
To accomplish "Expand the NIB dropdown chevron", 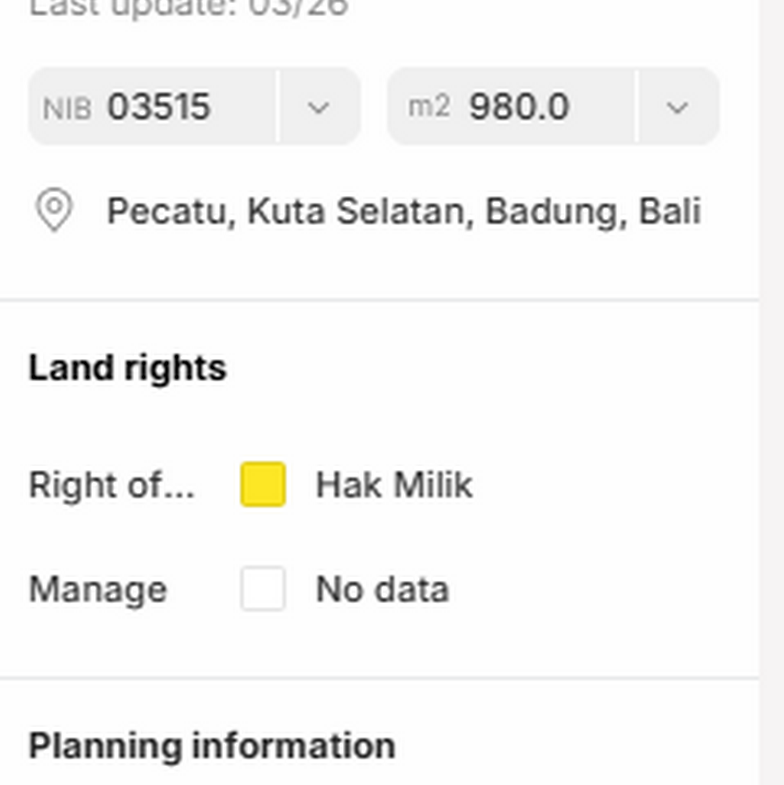I will coord(318,107).
